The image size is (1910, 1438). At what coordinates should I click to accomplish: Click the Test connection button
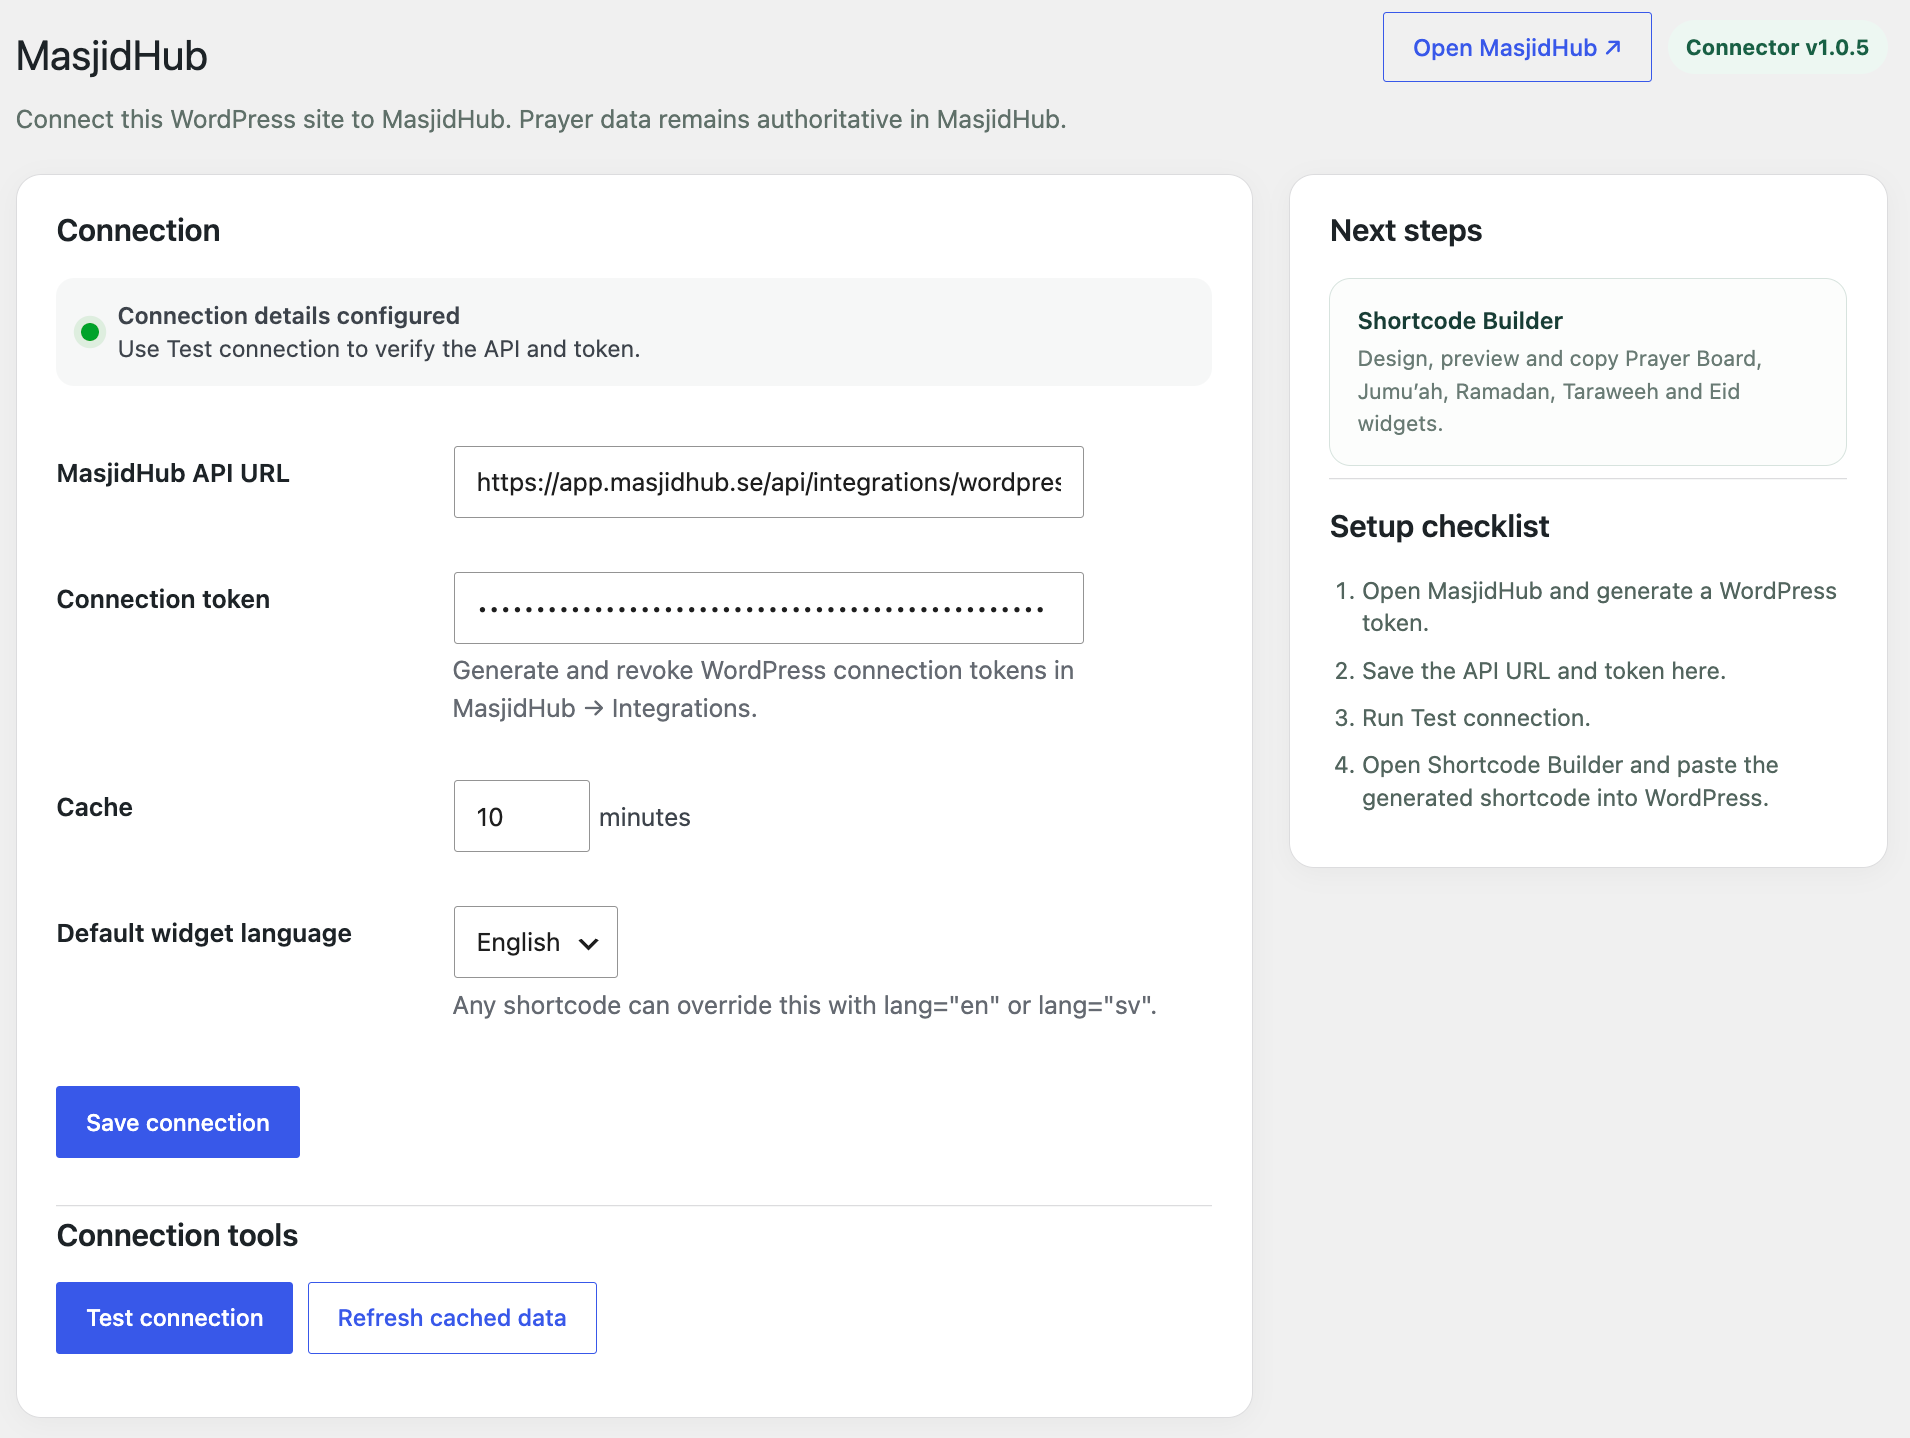click(174, 1318)
